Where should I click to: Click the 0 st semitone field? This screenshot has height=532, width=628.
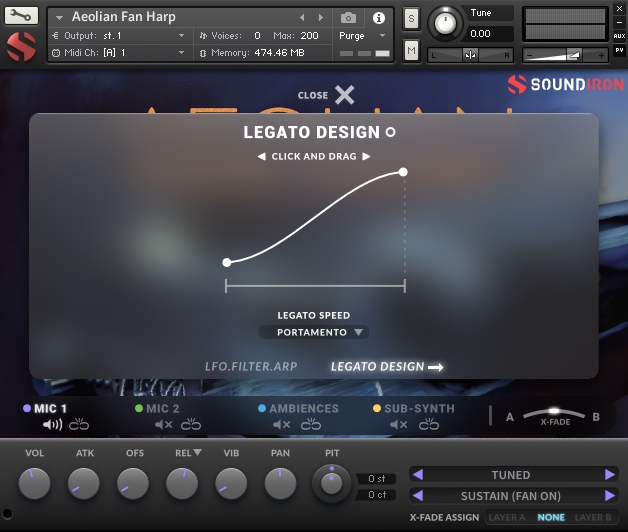(x=376, y=478)
